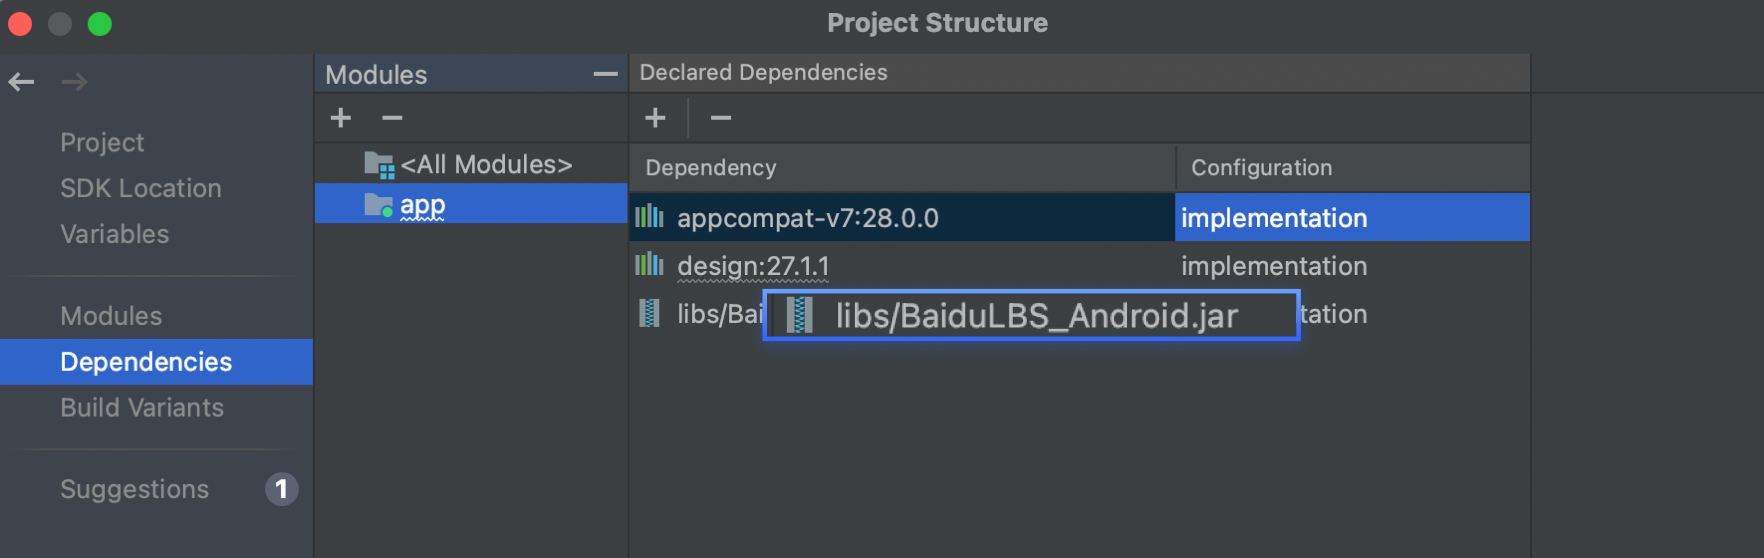The width and height of the screenshot is (1764, 558).
Task: Select the app module
Action: (422, 205)
